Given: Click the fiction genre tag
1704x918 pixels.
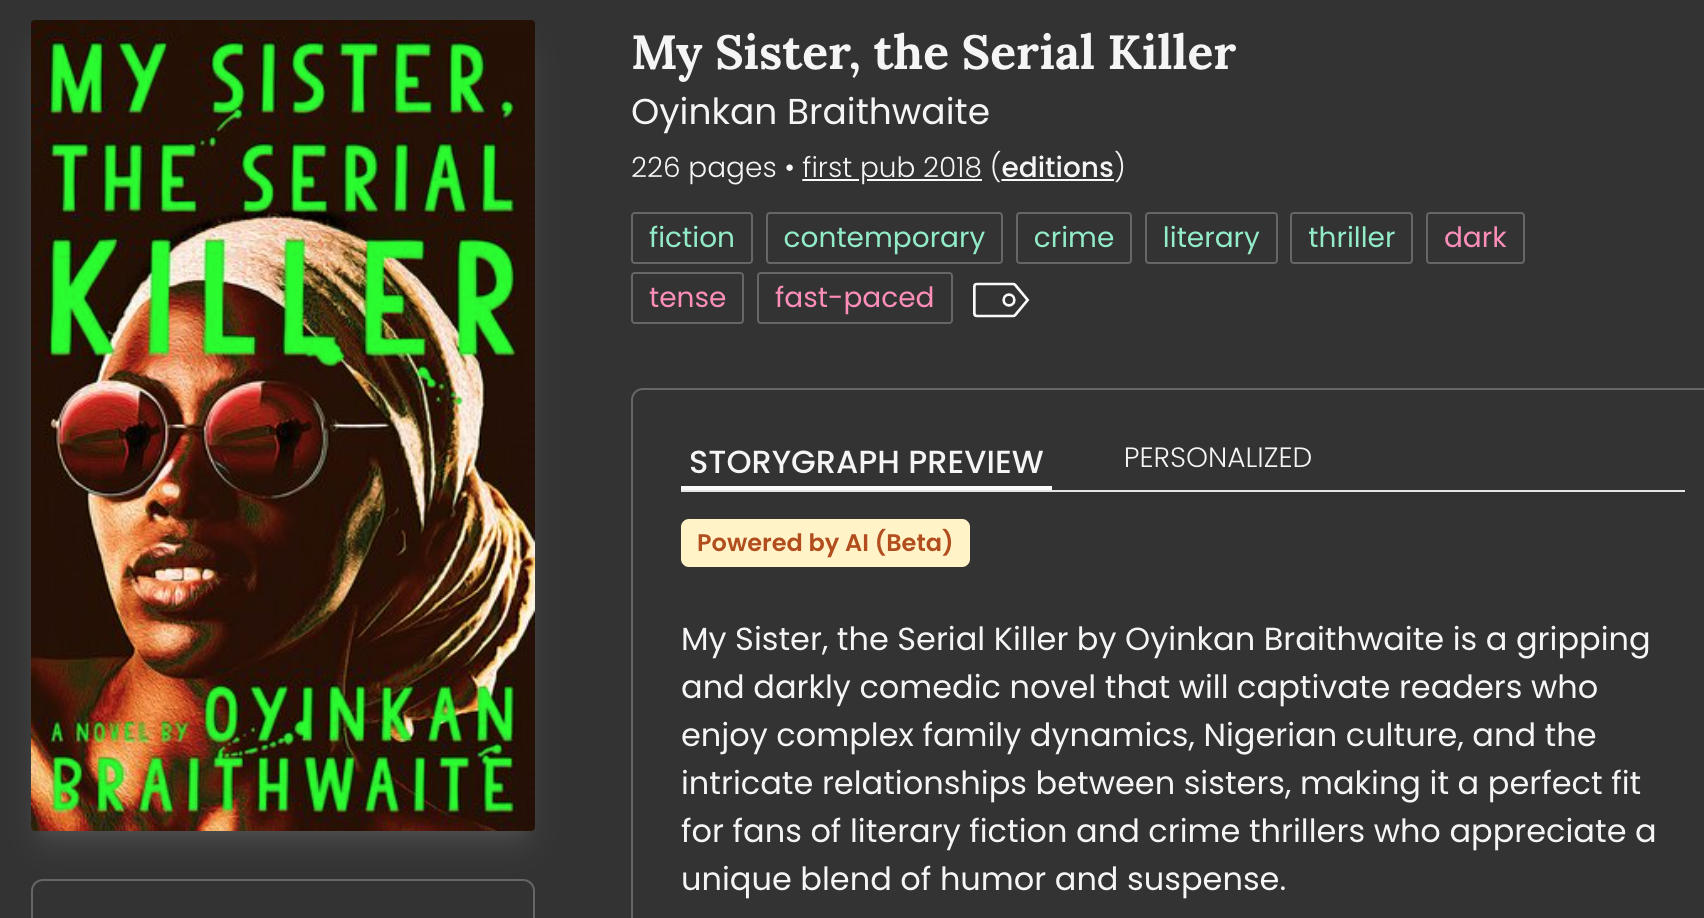Looking at the screenshot, I should point(691,238).
